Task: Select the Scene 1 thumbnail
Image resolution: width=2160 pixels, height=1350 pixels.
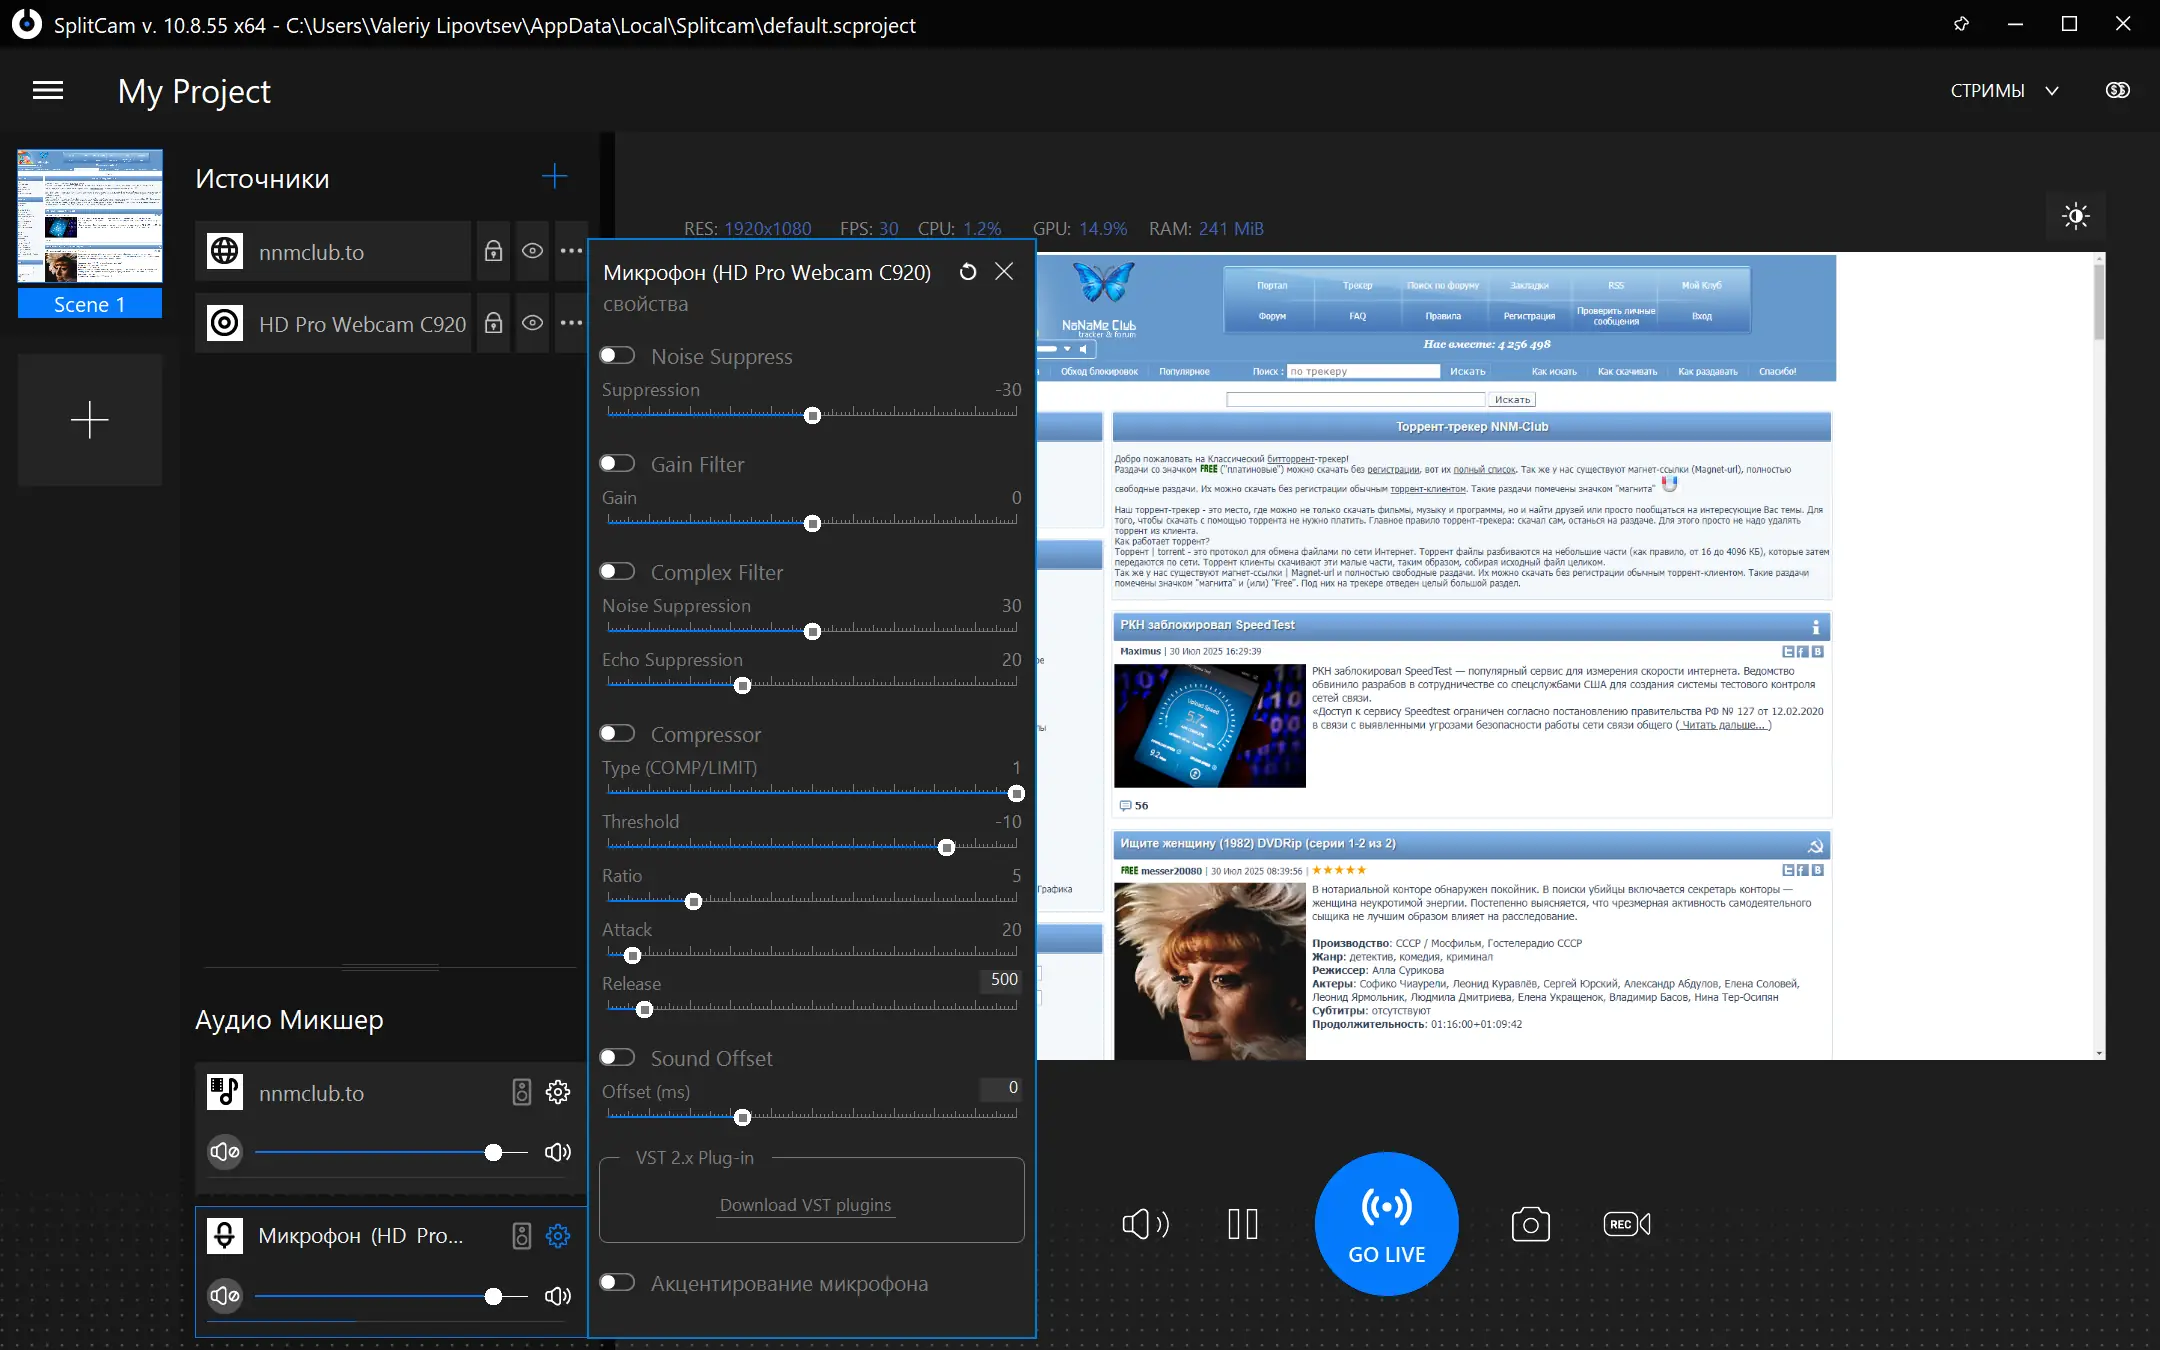Action: pyautogui.click(x=90, y=217)
